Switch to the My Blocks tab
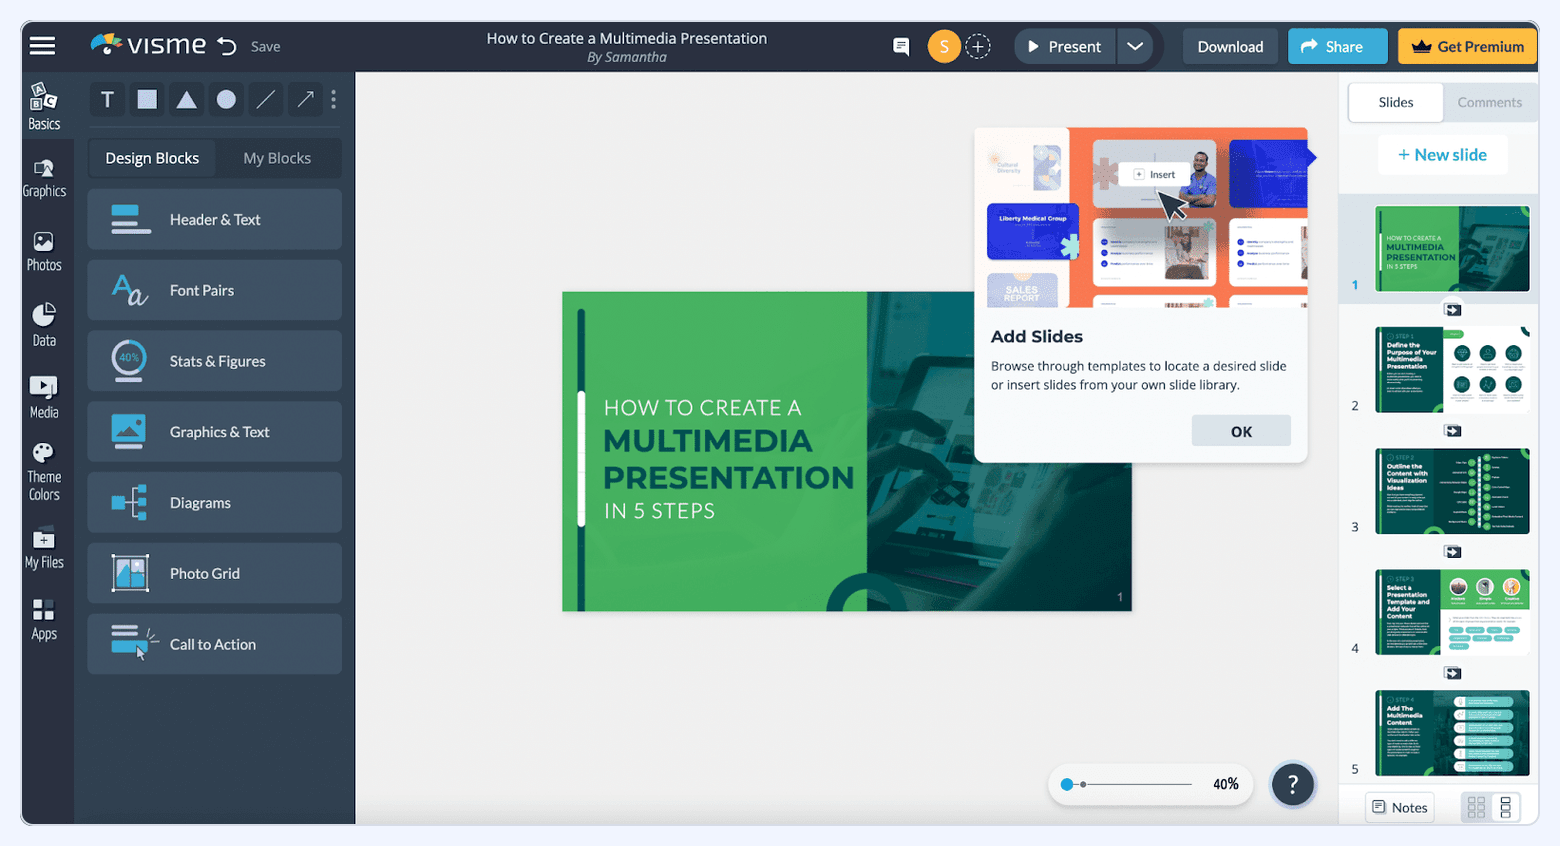Image resolution: width=1560 pixels, height=846 pixels. [x=277, y=158]
